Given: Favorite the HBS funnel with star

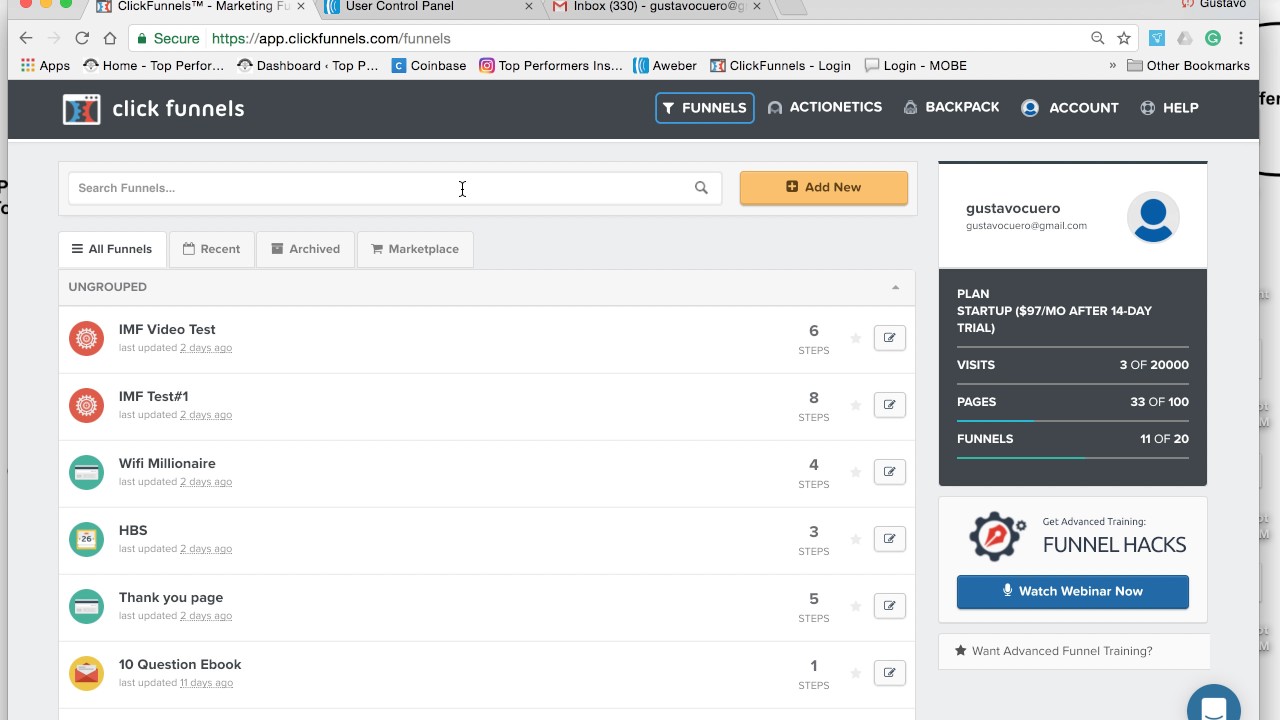Looking at the screenshot, I should [x=855, y=539].
